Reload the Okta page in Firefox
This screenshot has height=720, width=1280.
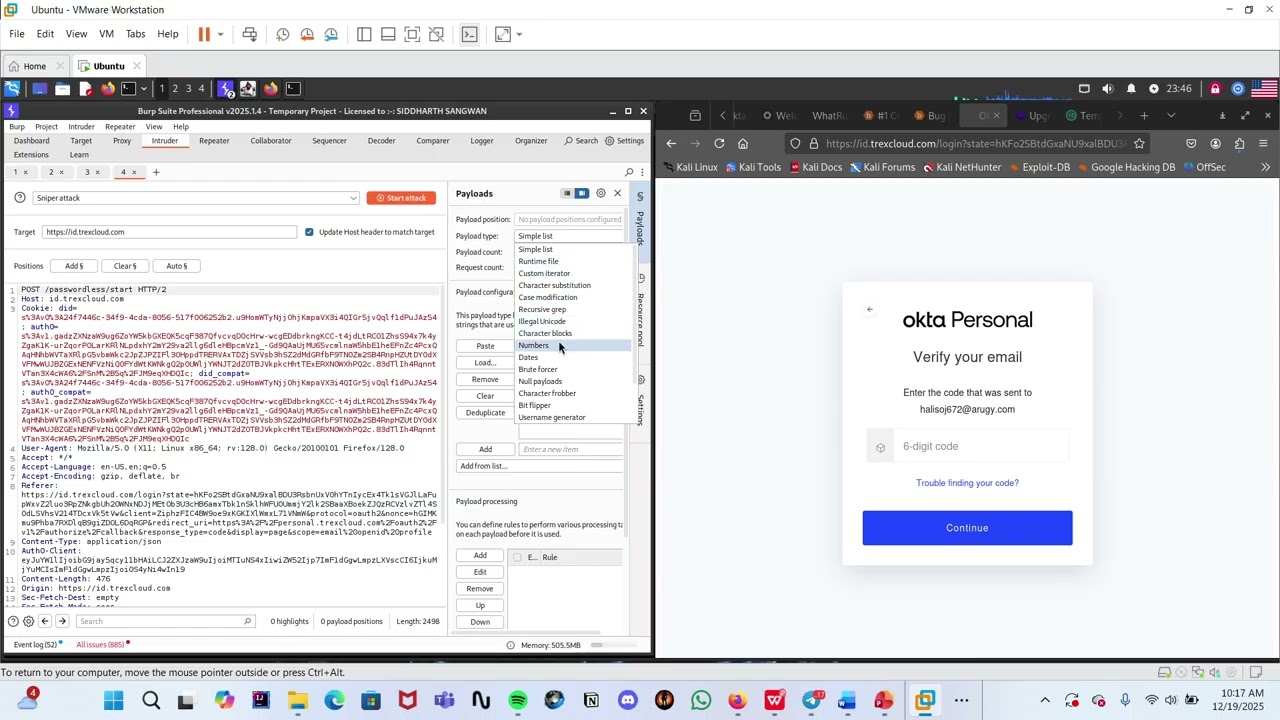click(719, 143)
